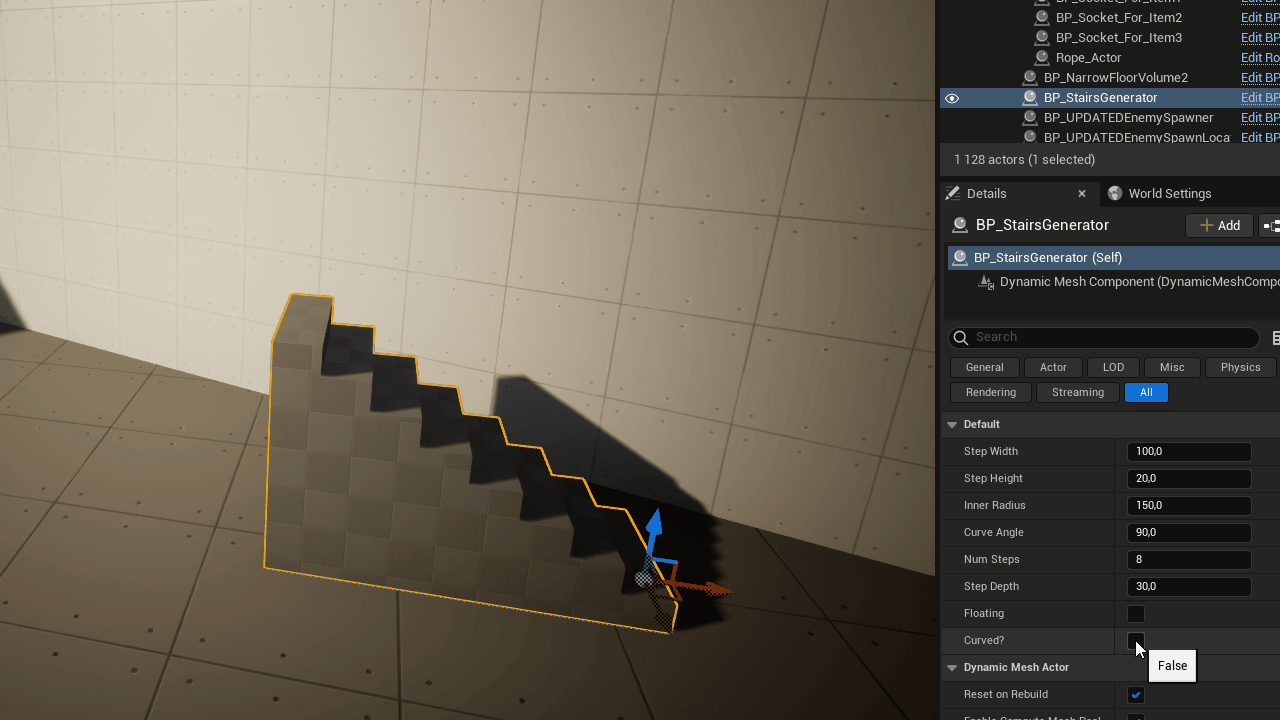Viewport: 1280px width, 720px height.
Task: Collapse the Default section
Action: (952, 425)
